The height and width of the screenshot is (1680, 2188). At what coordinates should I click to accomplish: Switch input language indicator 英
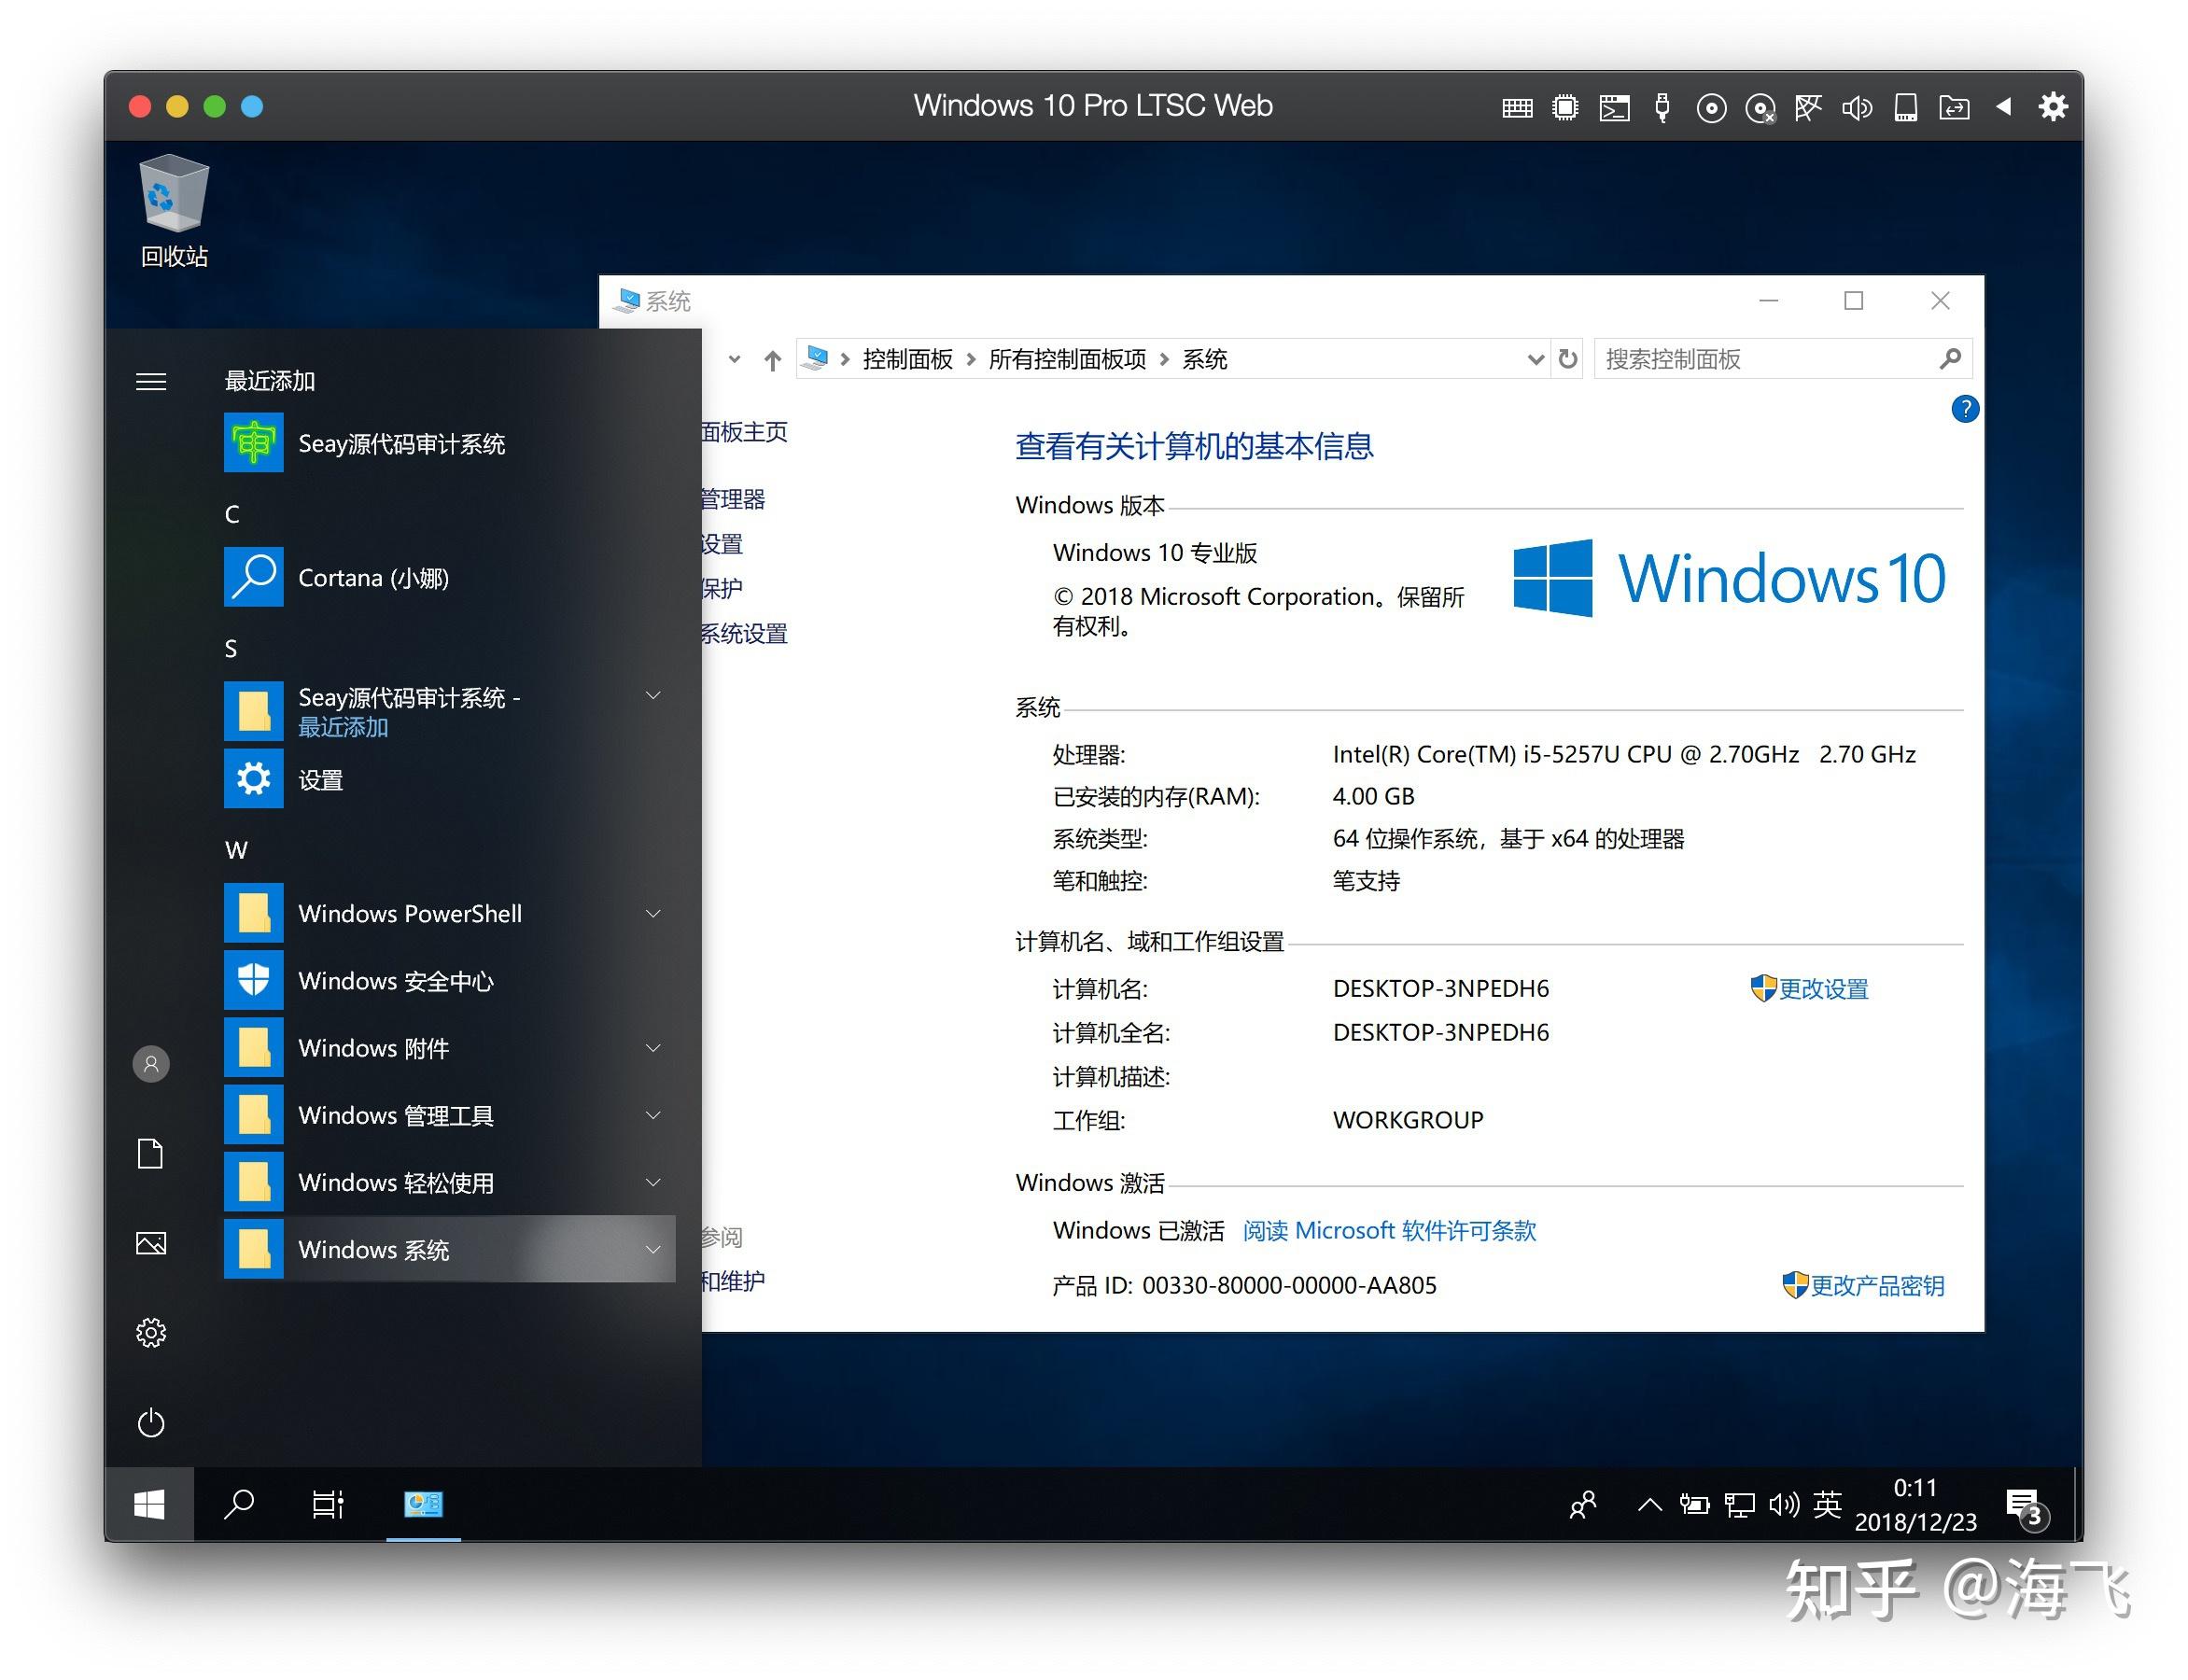click(1827, 1503)
